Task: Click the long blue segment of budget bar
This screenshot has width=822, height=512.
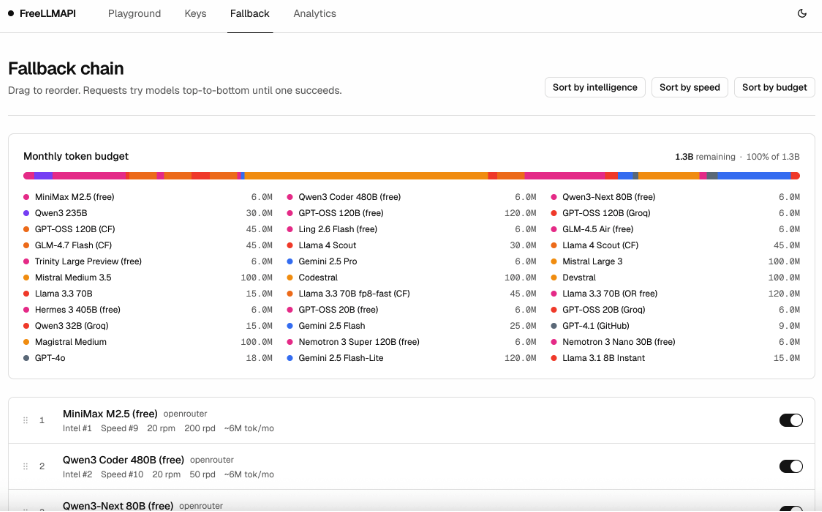Action: 754,176
